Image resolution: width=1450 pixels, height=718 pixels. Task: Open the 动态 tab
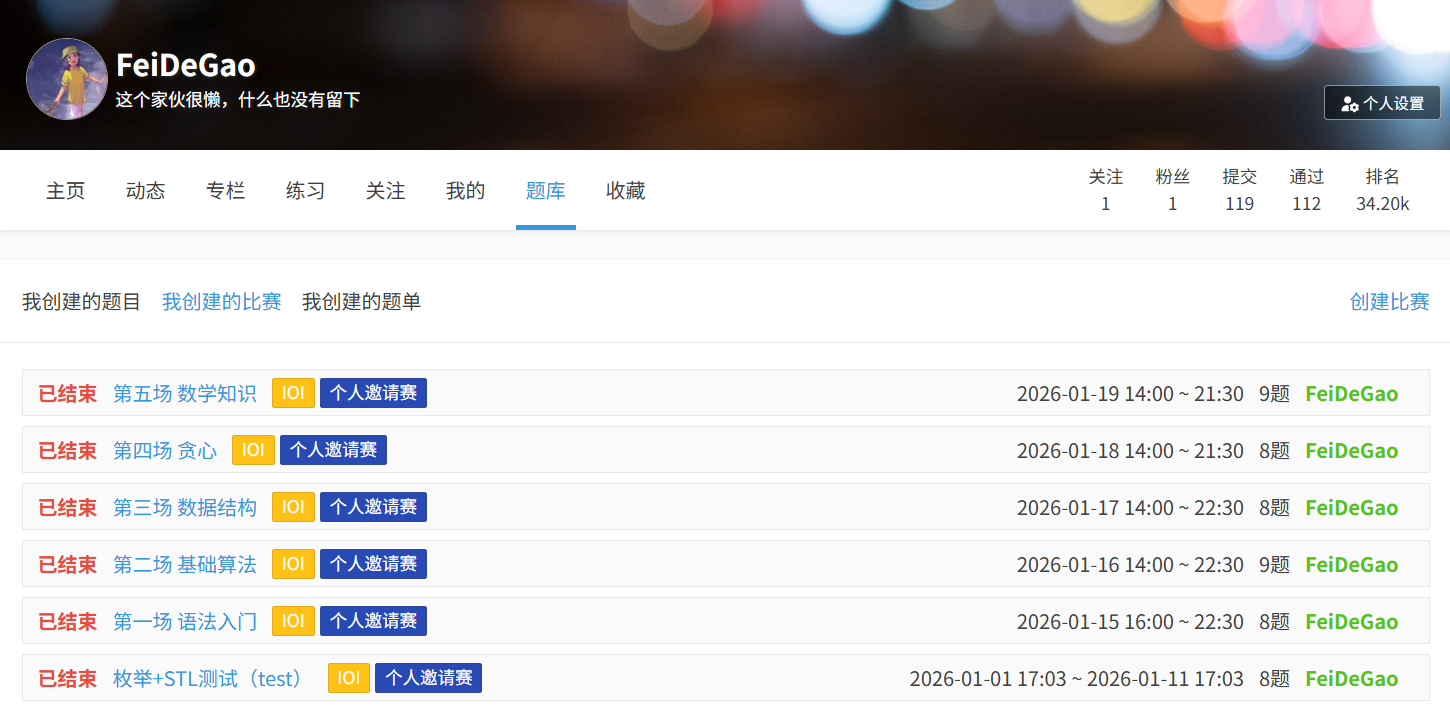146,191
